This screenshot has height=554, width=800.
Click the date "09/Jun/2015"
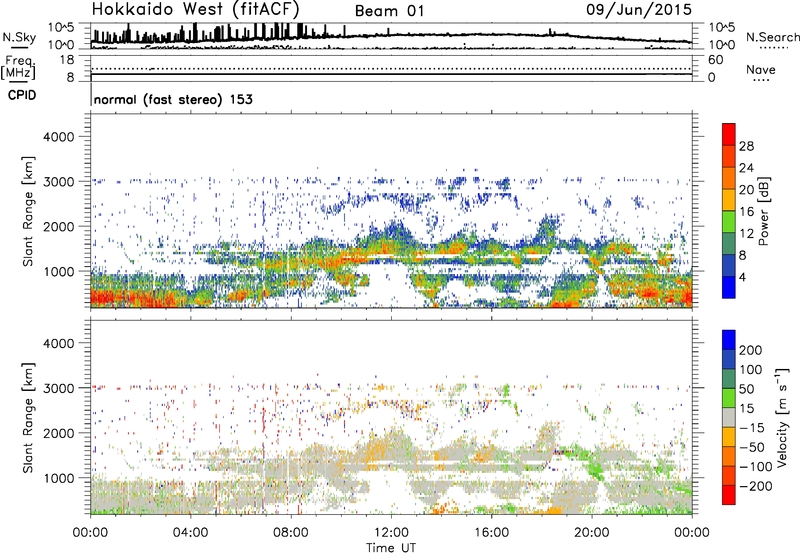point(639,9)
